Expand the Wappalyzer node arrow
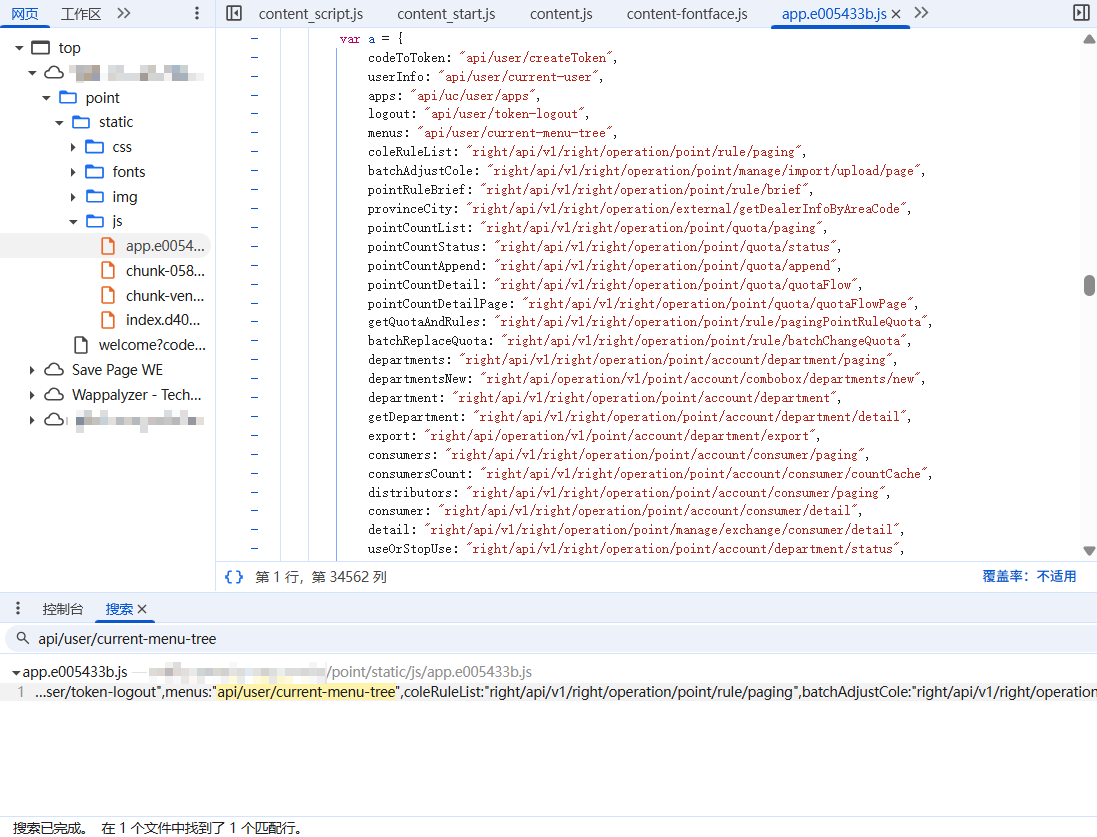 (x=31, y=395)
